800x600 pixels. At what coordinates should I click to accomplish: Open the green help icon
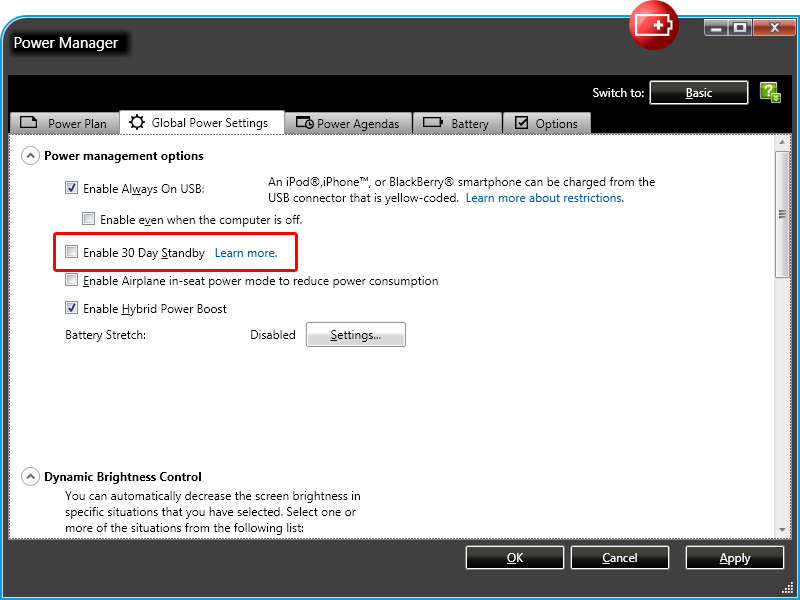(x=769, y=93)
